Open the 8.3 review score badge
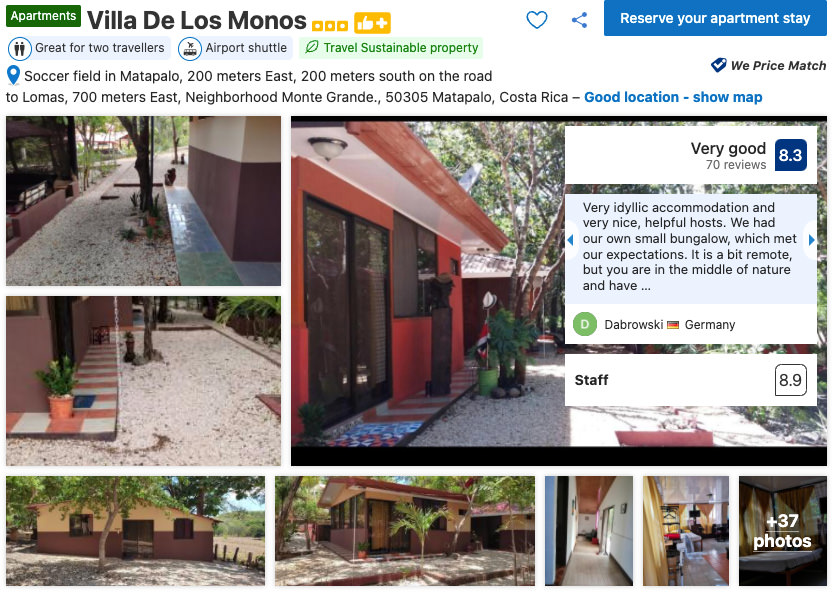This screenshot has width=832, height=593. click(791, 155)
